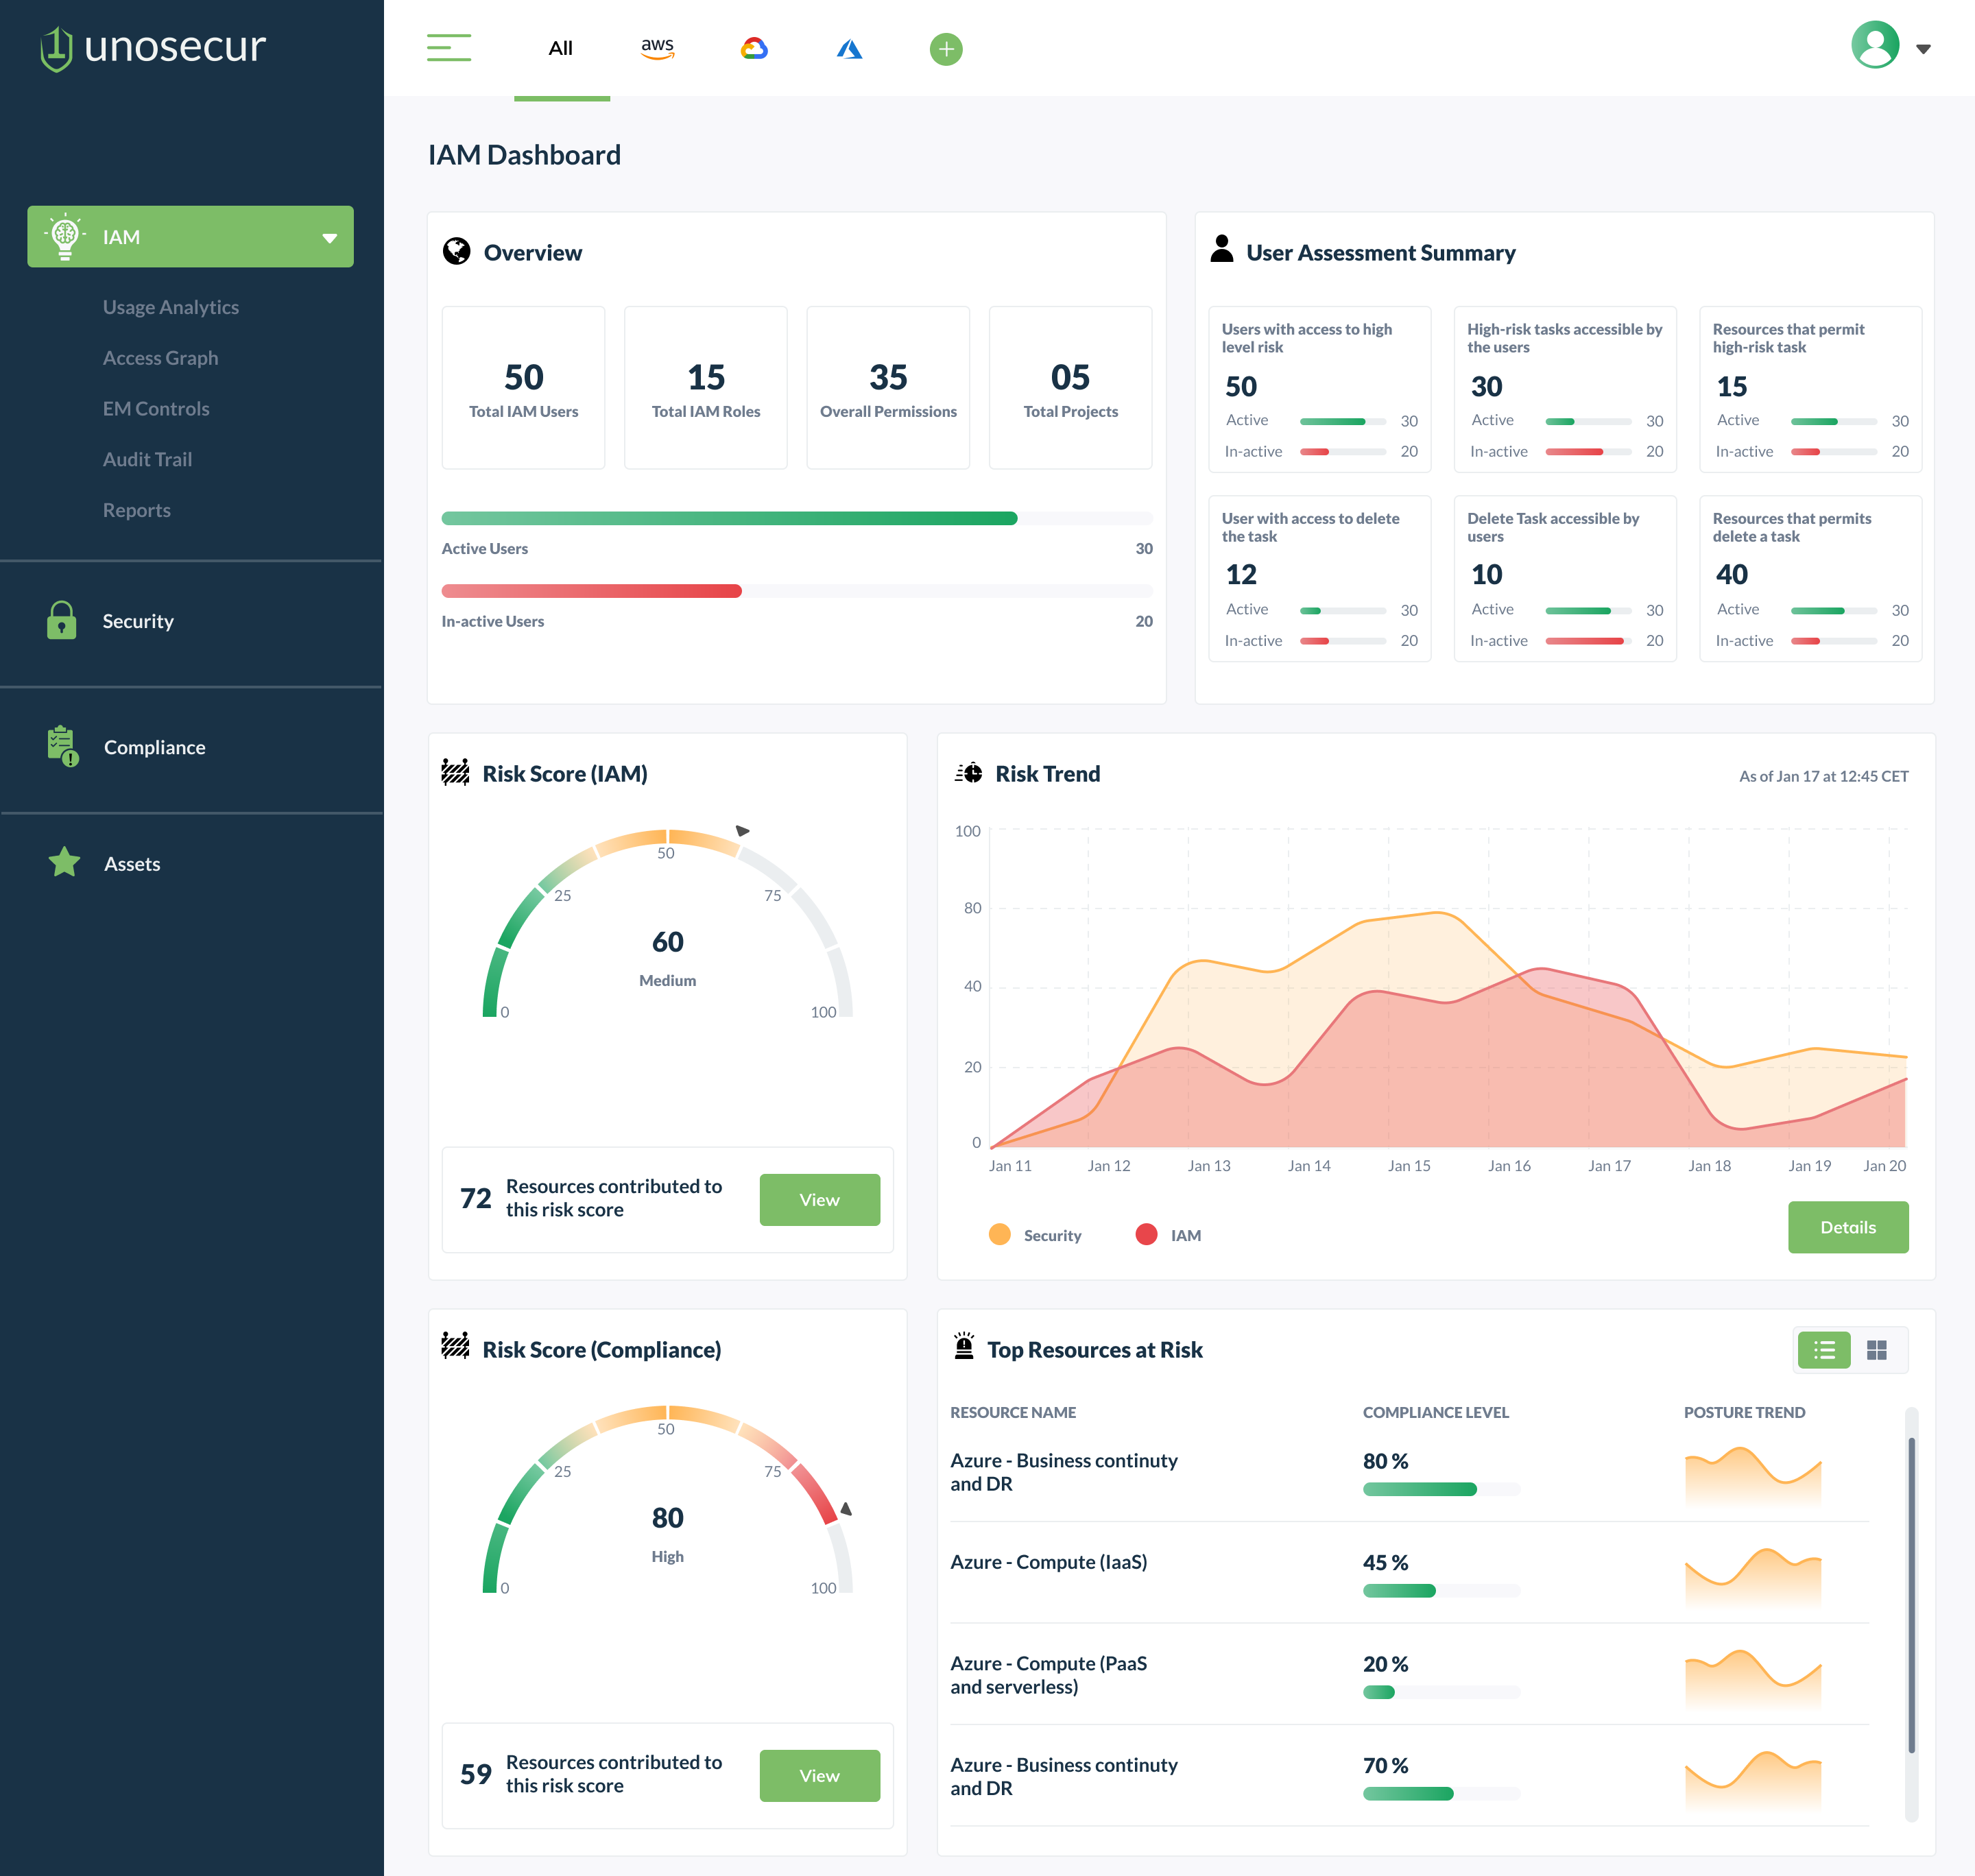Select the Google Cloud integration icon
The width and height of the screenshot is (1975, 1876).
[x=754, y=48]
